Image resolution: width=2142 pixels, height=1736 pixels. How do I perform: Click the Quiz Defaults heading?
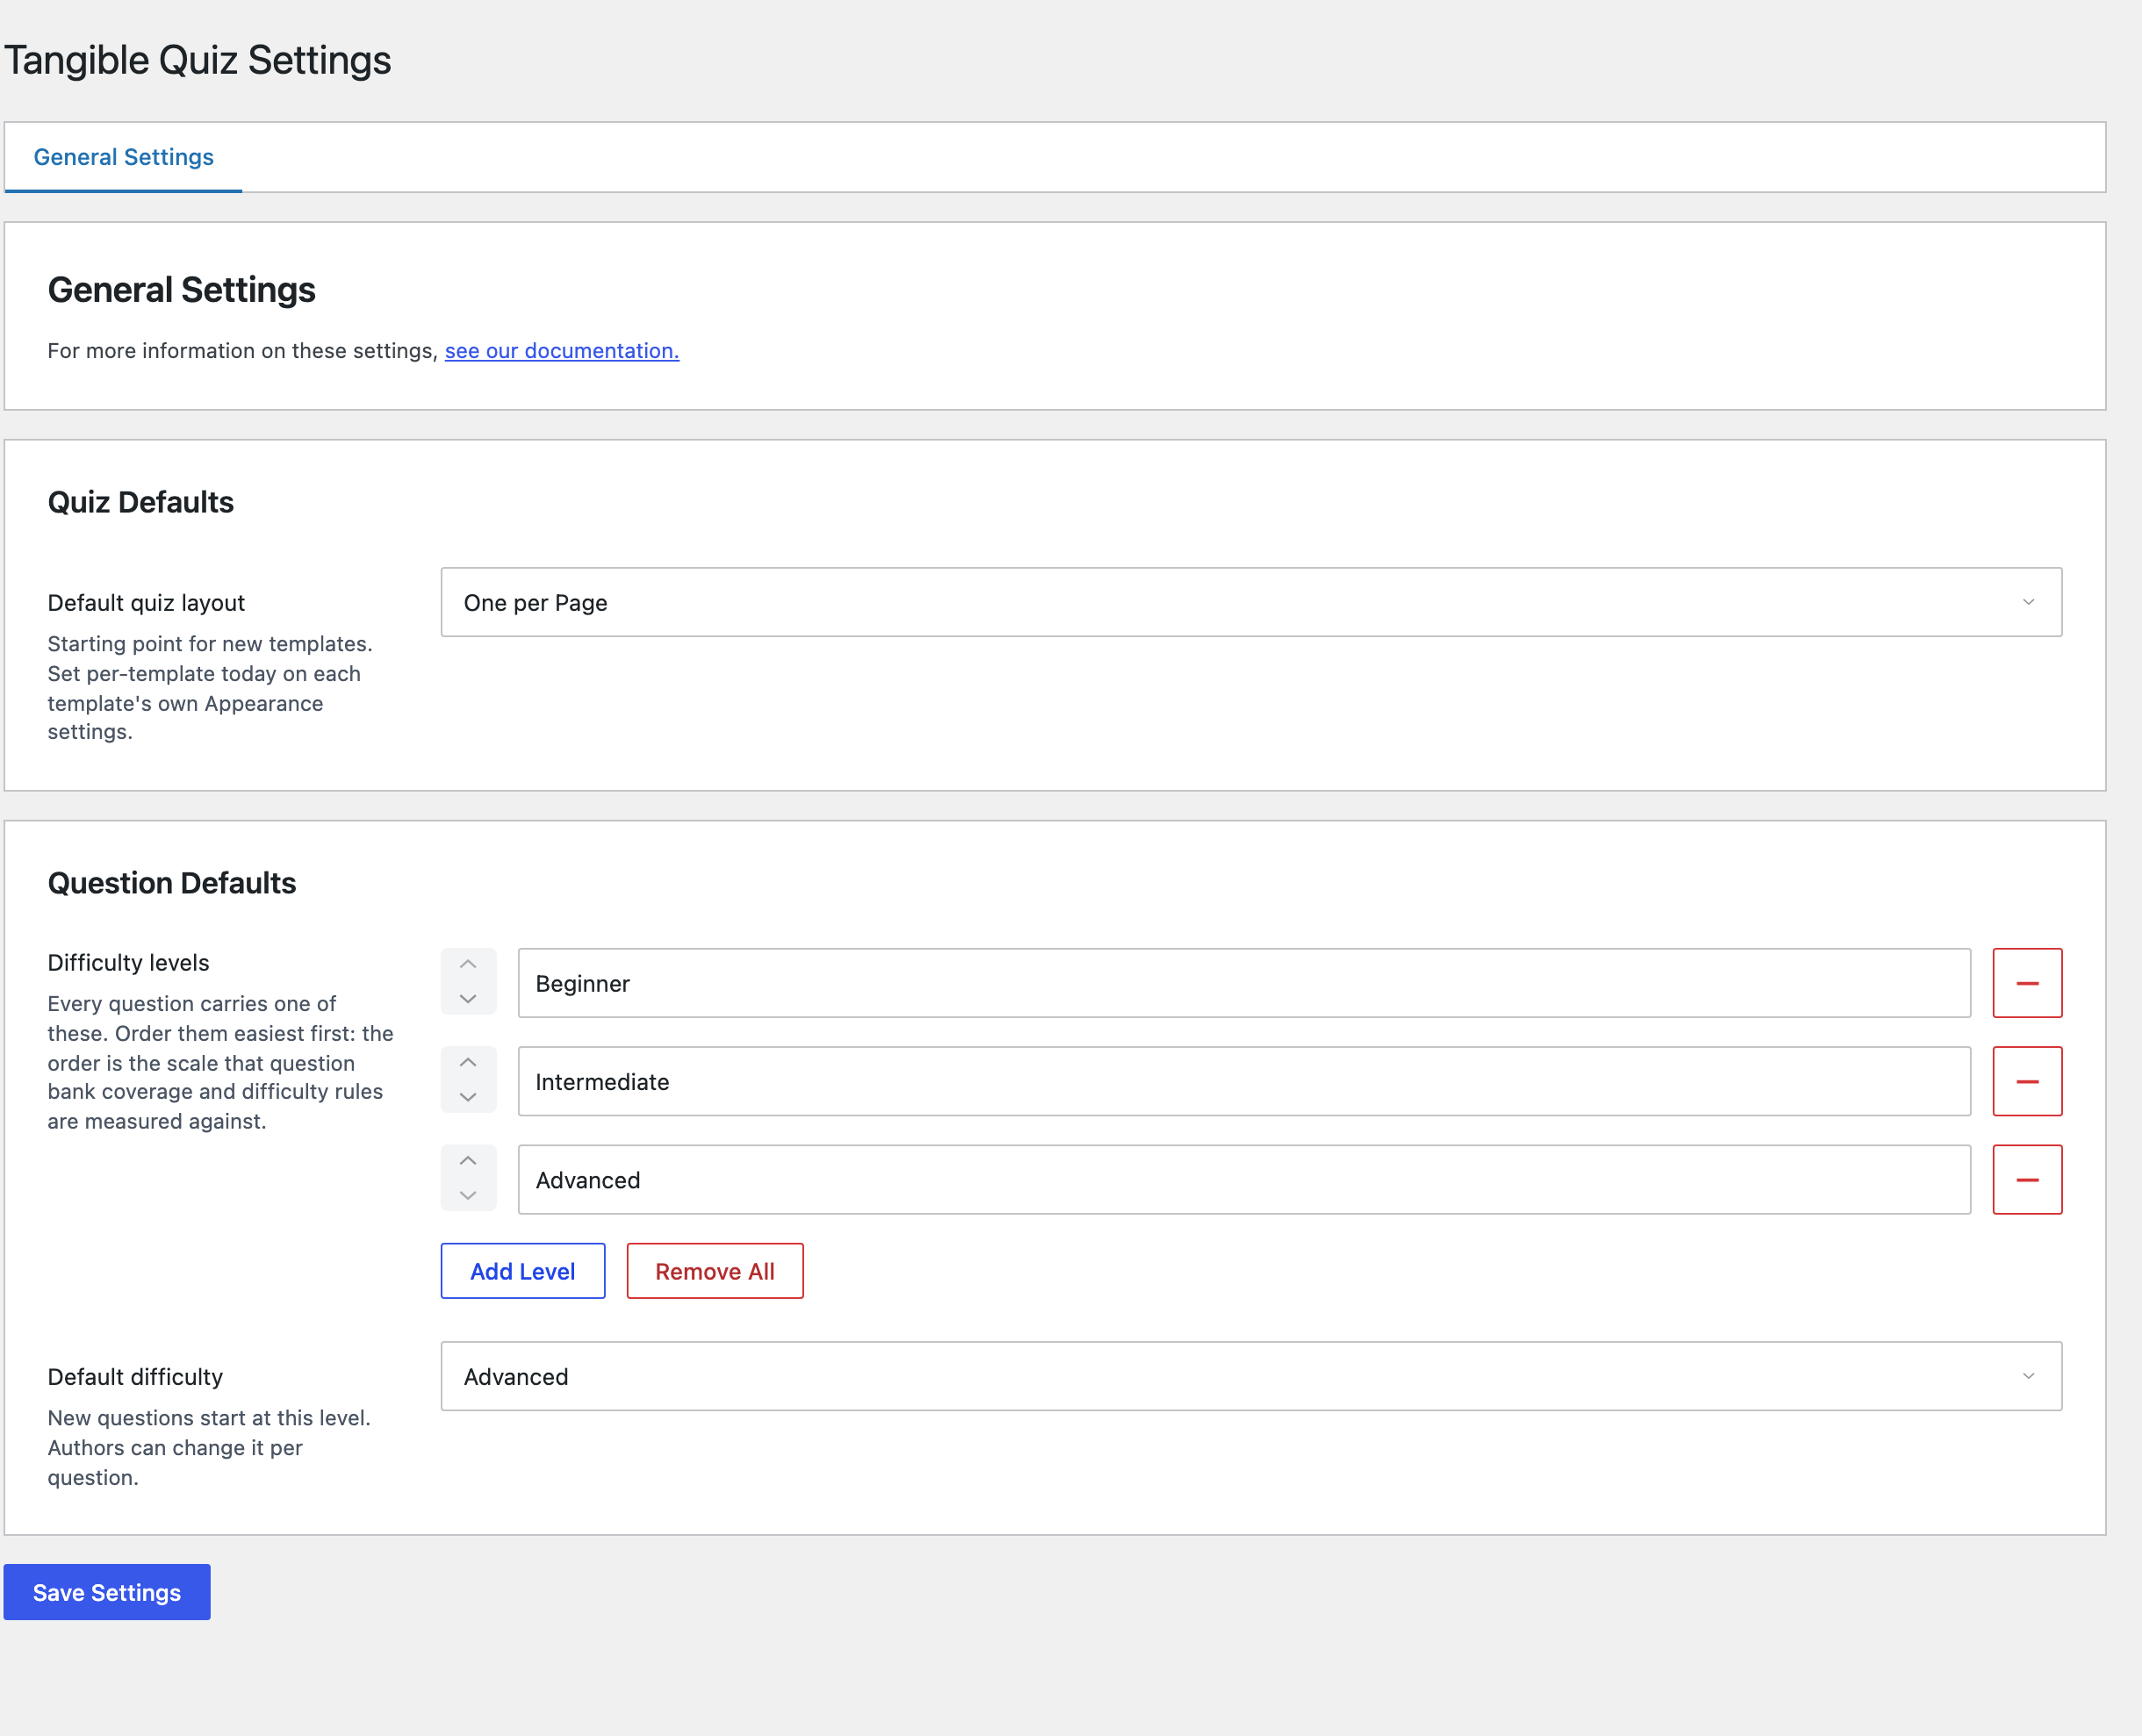(x=141, y=502)
